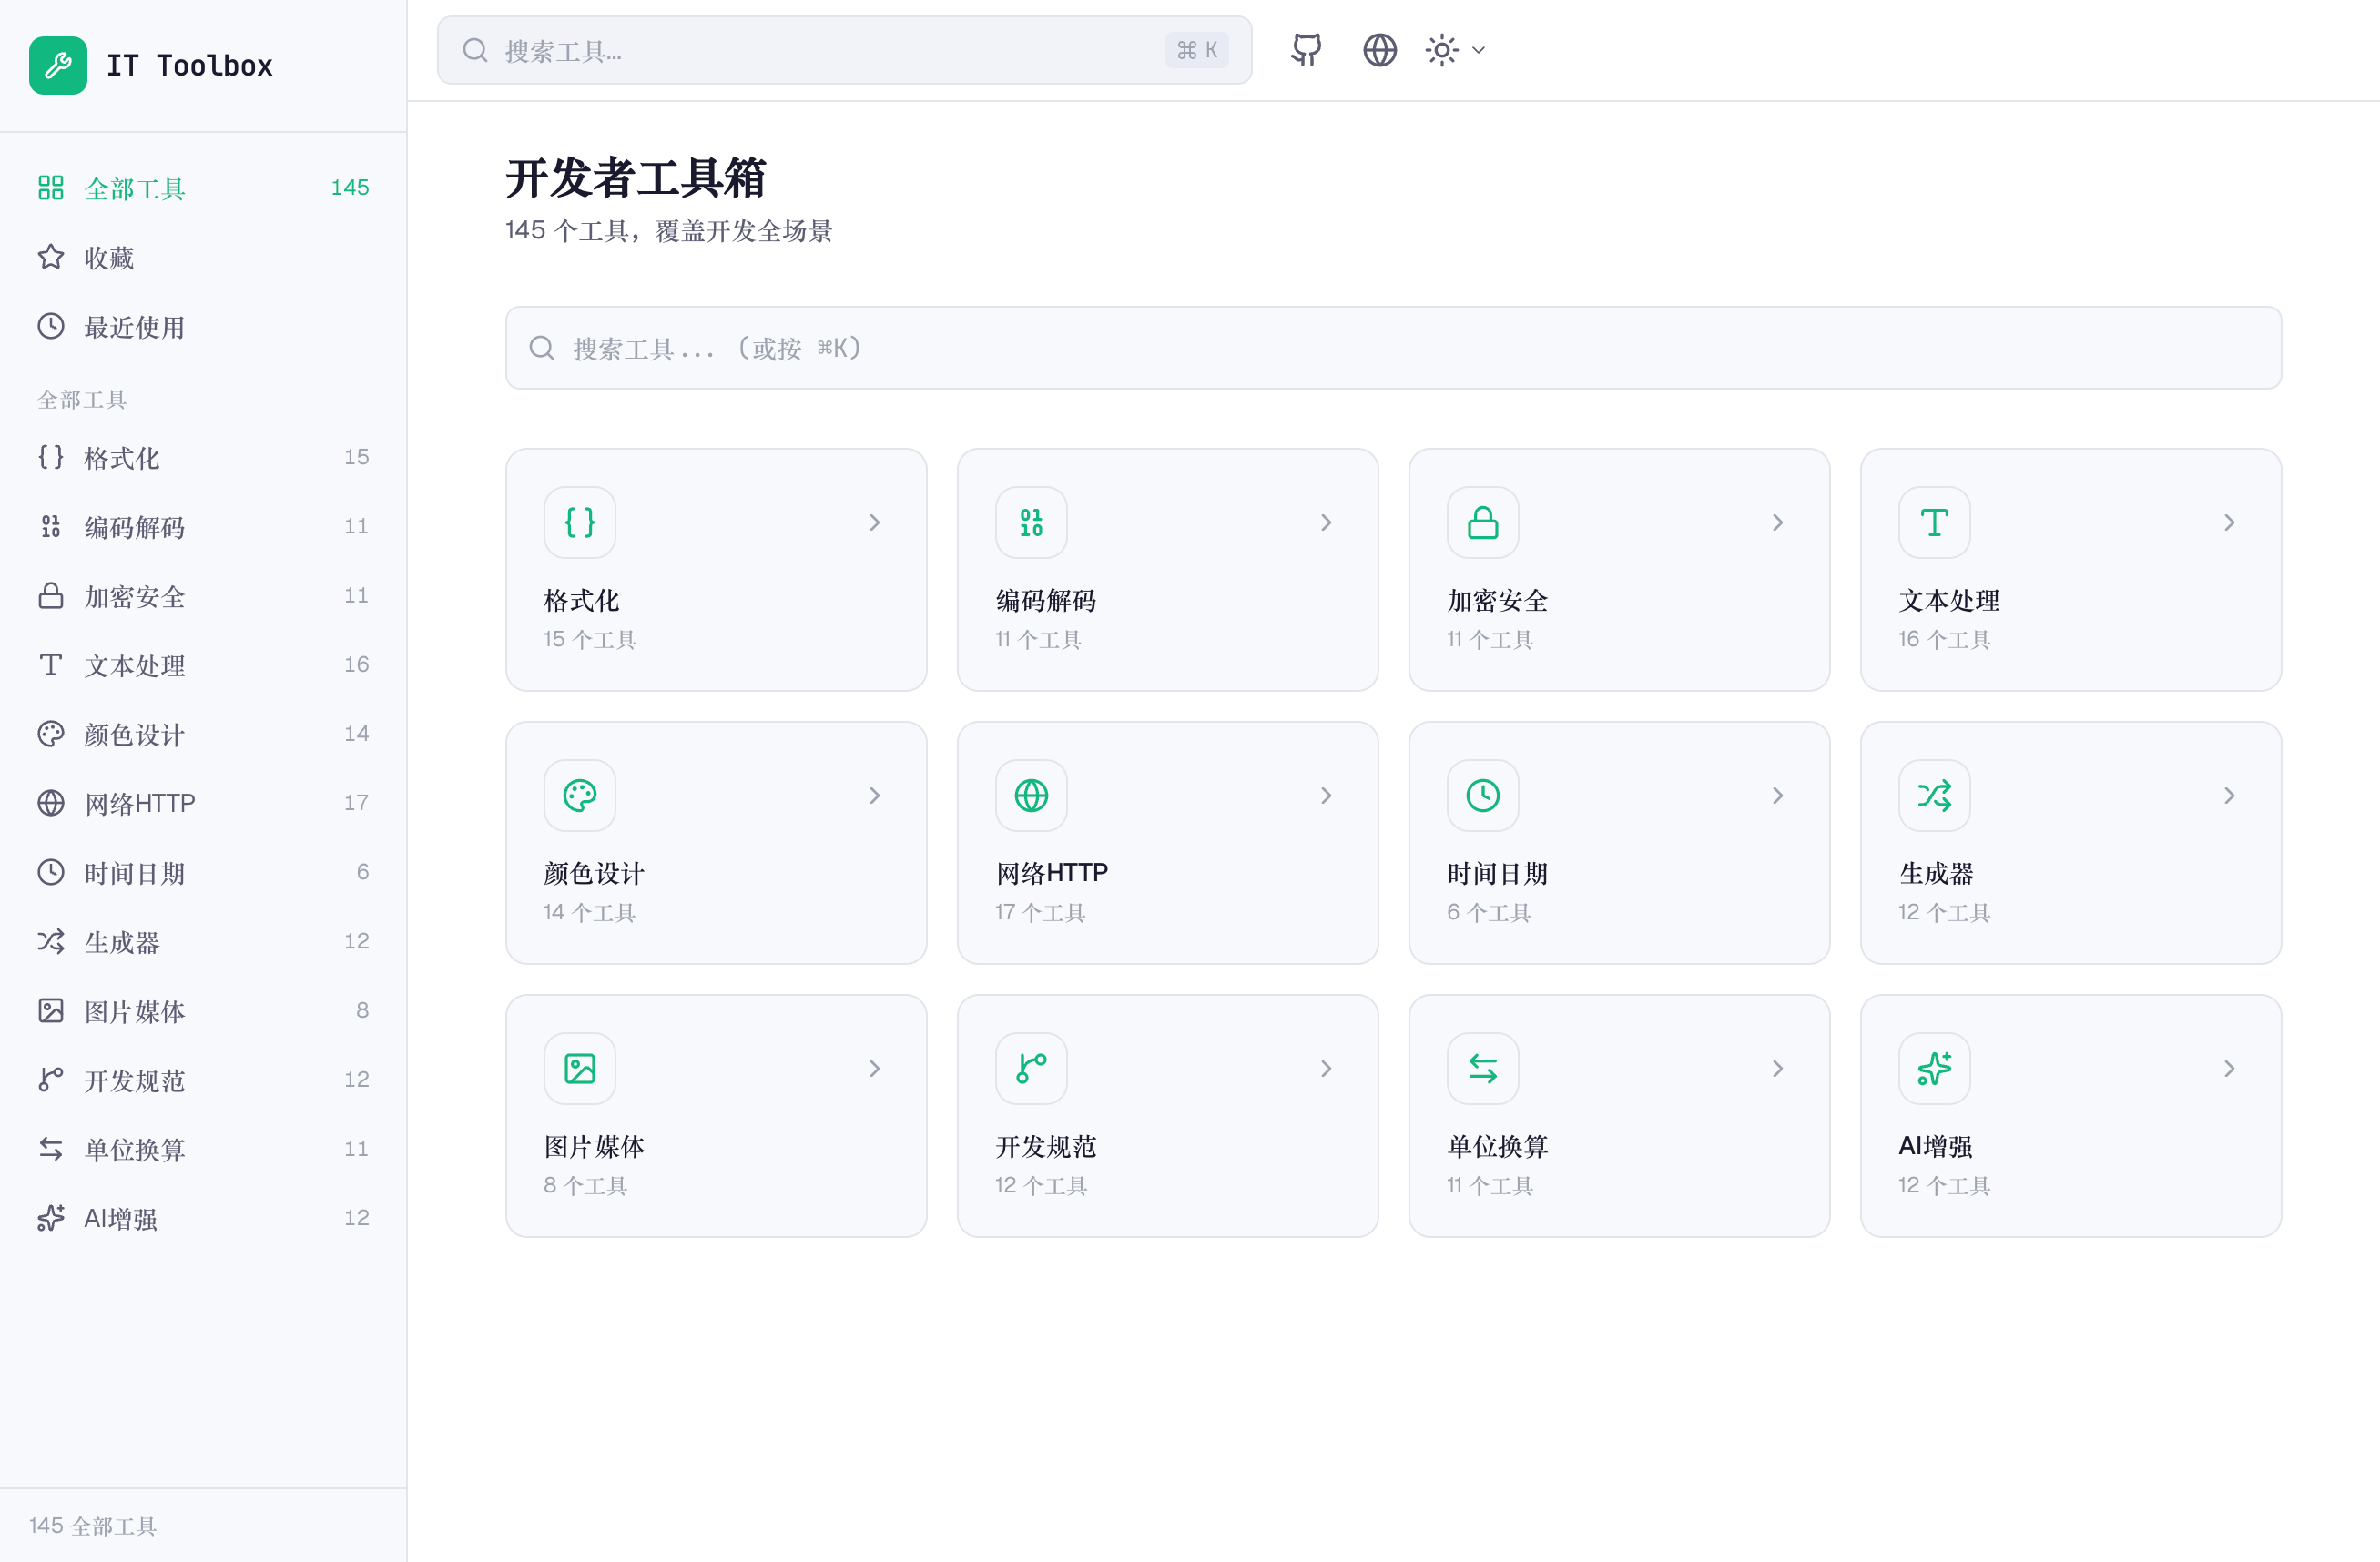Open 图片媒体 category in sidebar
2380x1562 pixels.
pos(203,1011)
